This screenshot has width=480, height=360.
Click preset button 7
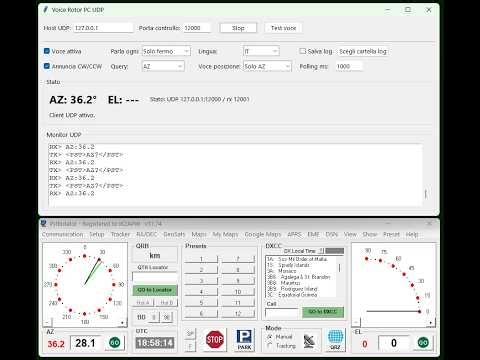click(x=238, y=259)
